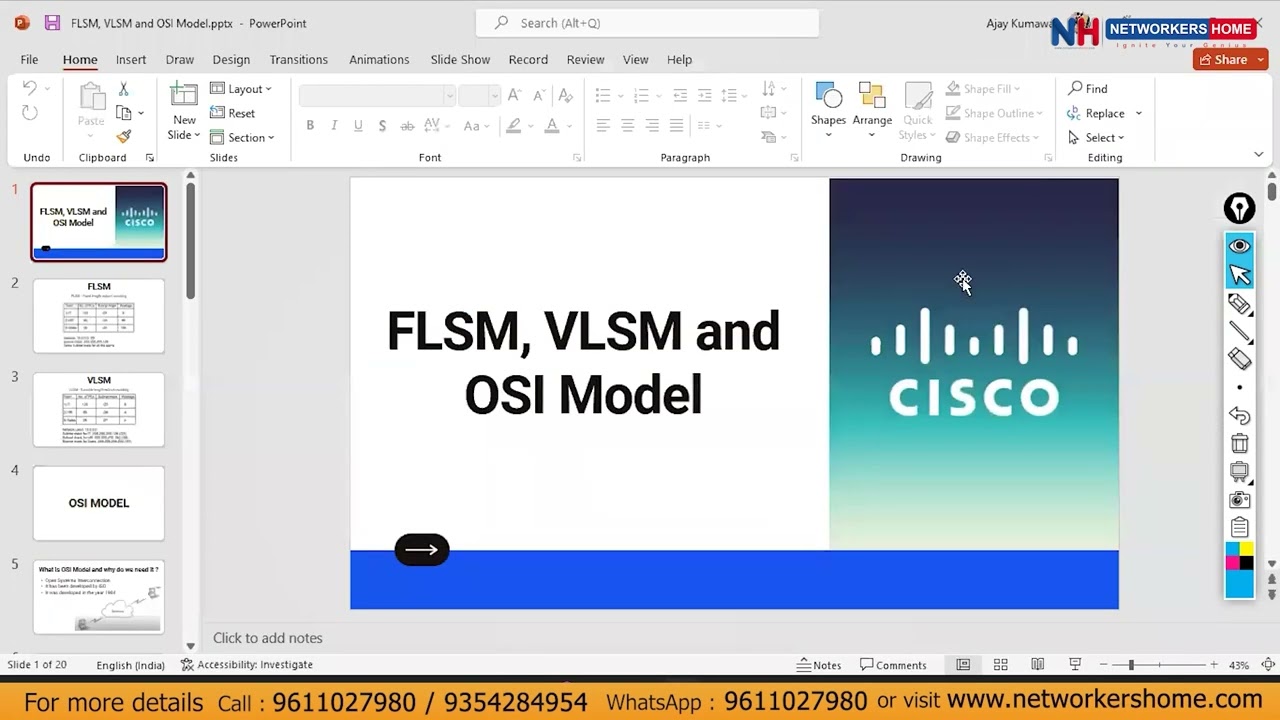Open the Help tab
The width and height of the screenshot is (1280, 720).
point(679,60)
